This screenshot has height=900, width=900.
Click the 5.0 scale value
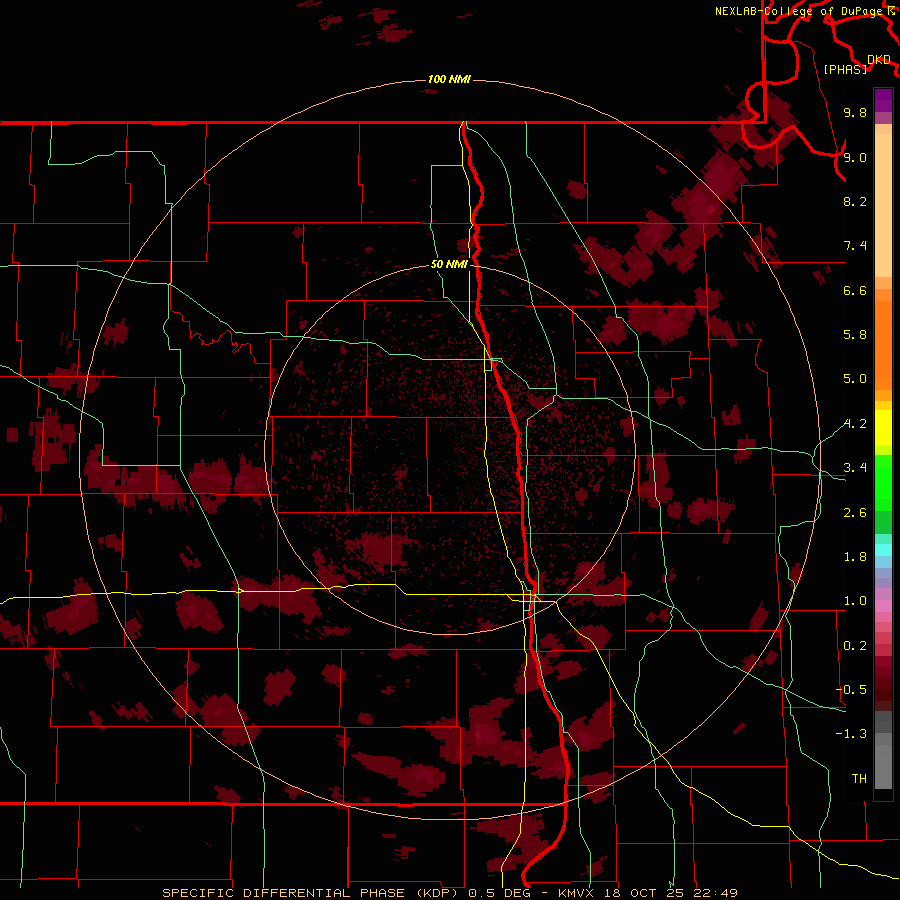click(x=855, y=379)
